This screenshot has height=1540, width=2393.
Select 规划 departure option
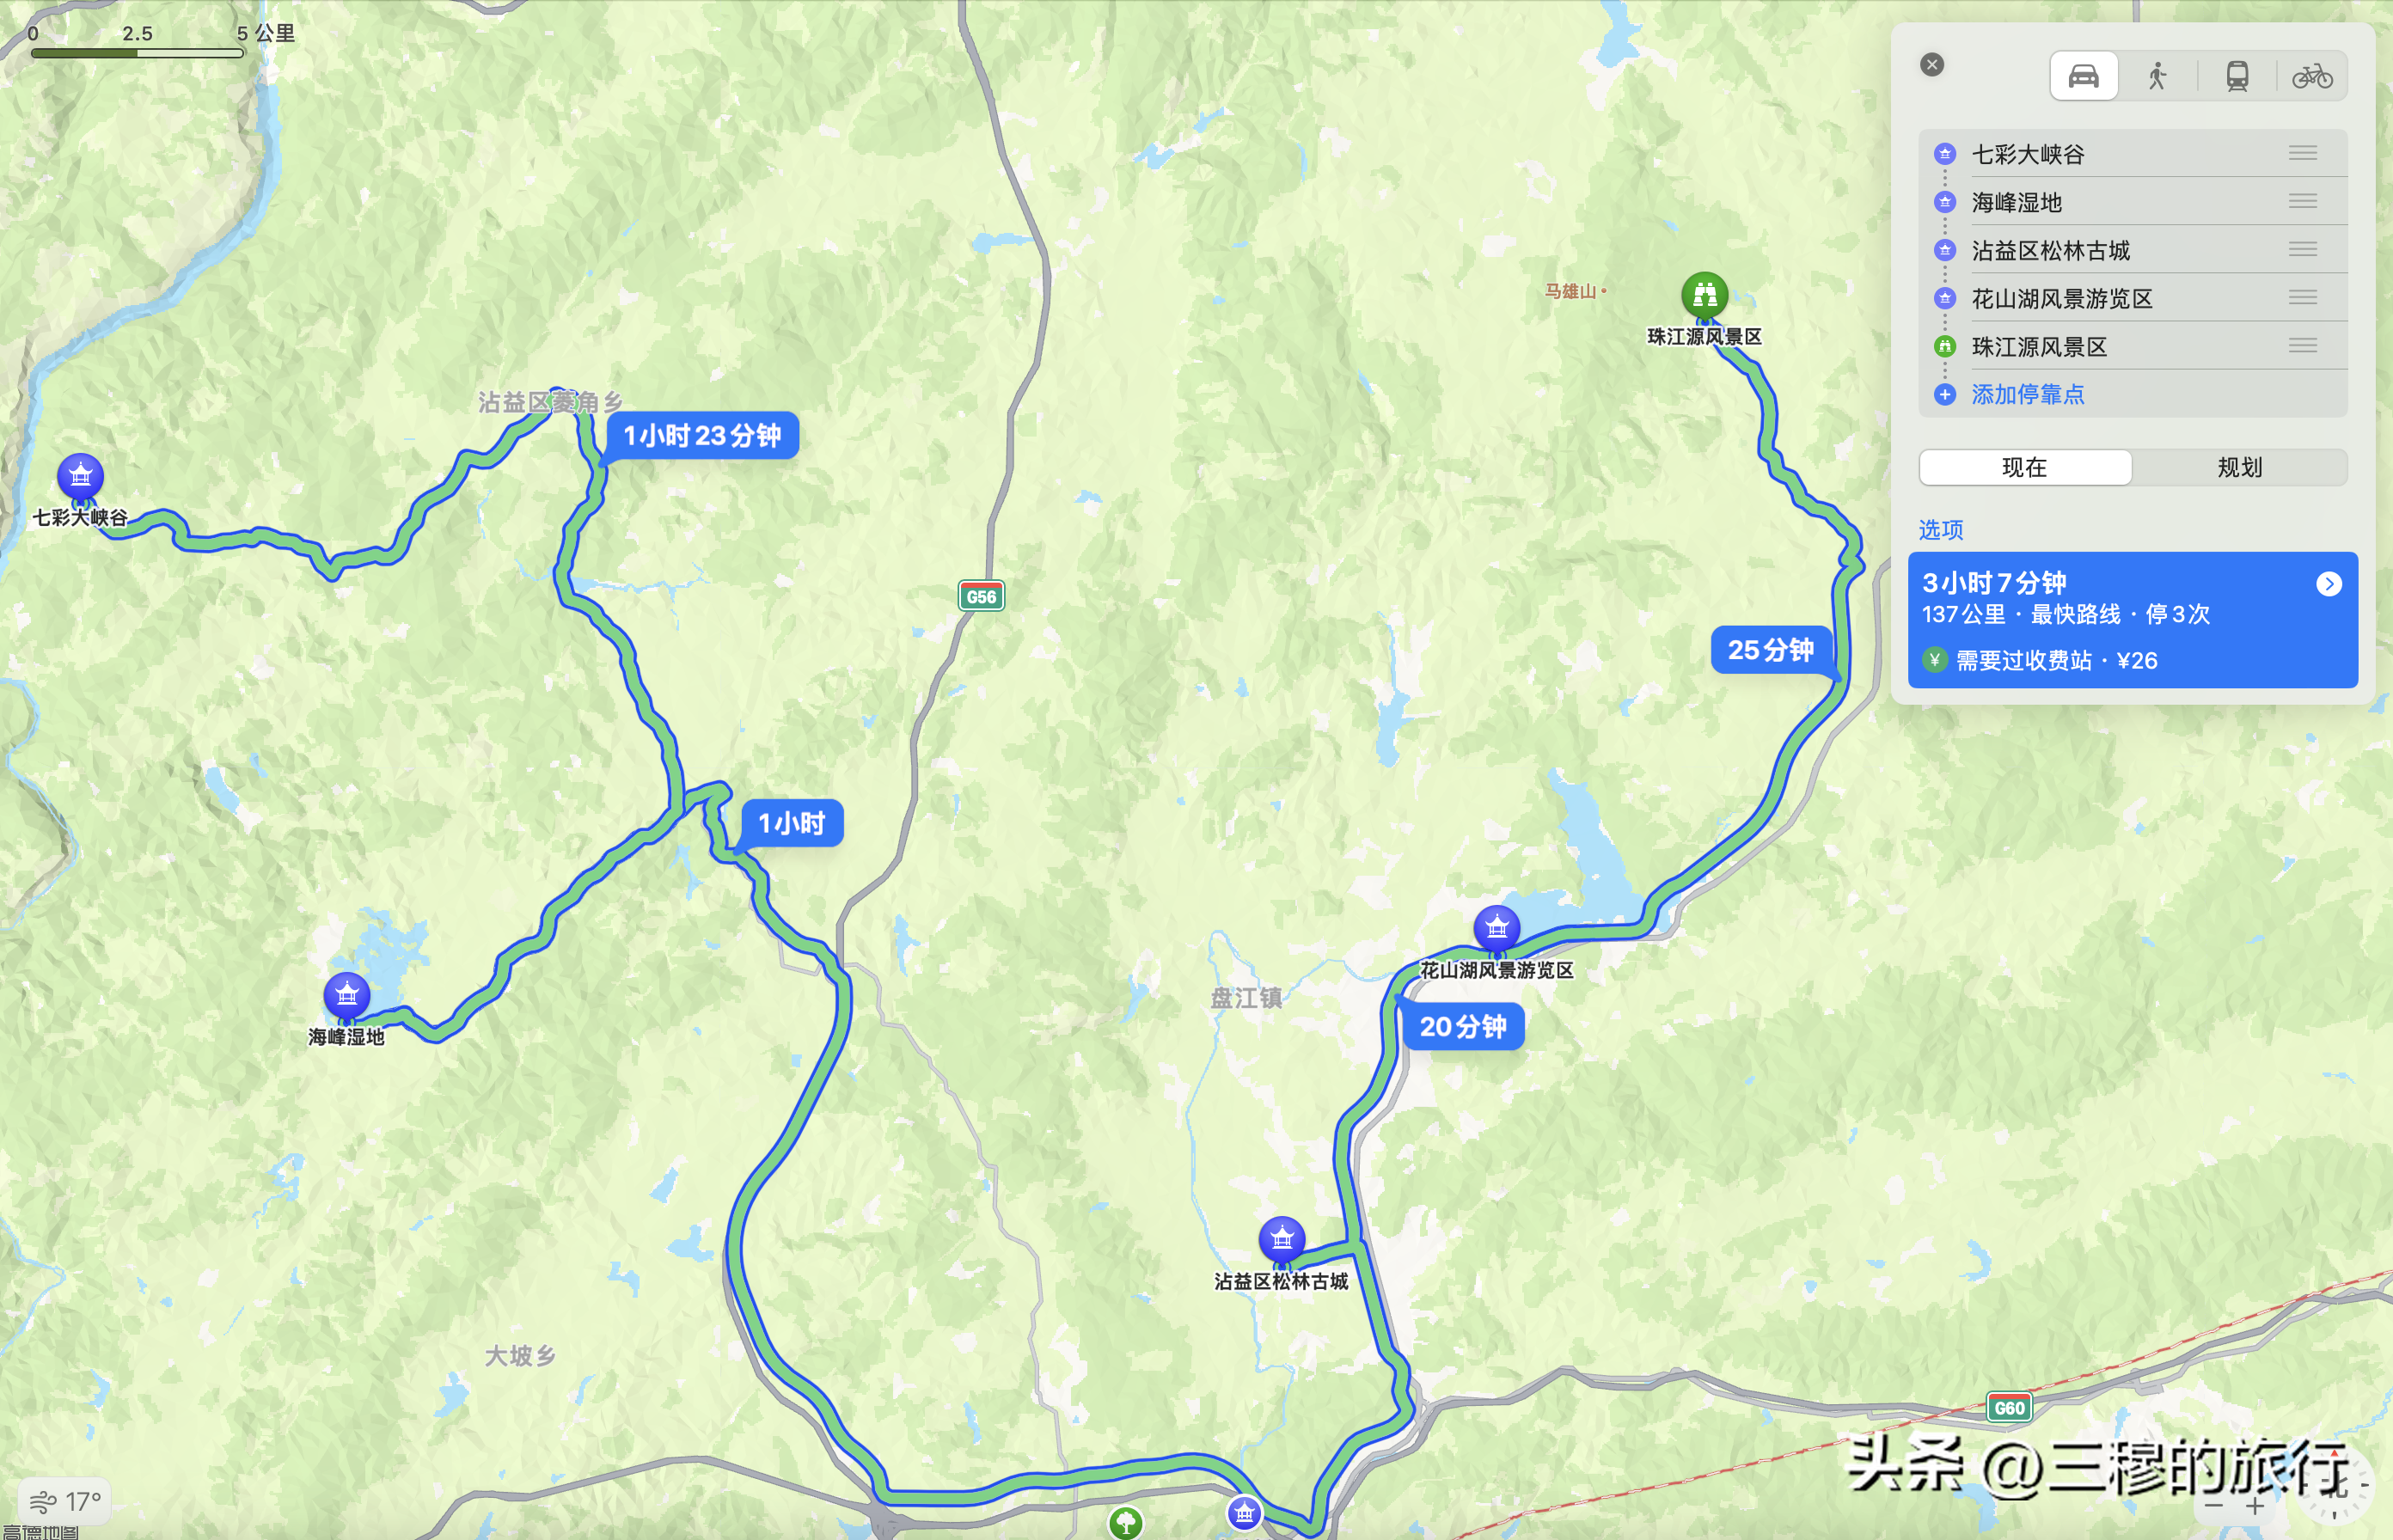2240,467
